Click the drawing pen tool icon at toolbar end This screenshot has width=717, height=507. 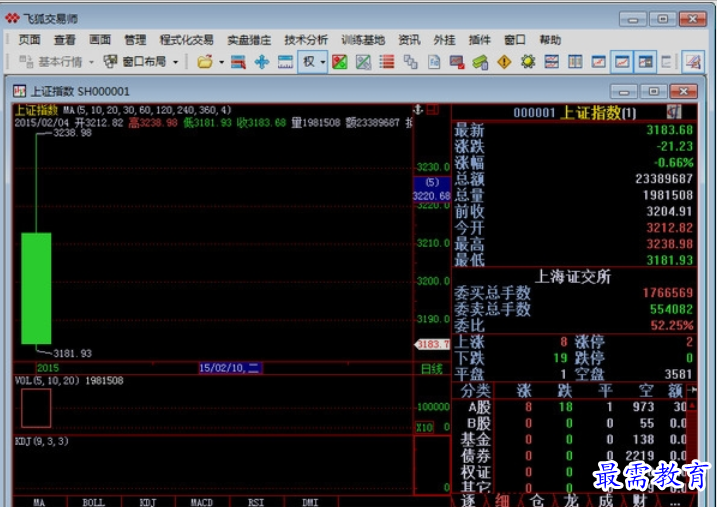[x=693, y=62]
